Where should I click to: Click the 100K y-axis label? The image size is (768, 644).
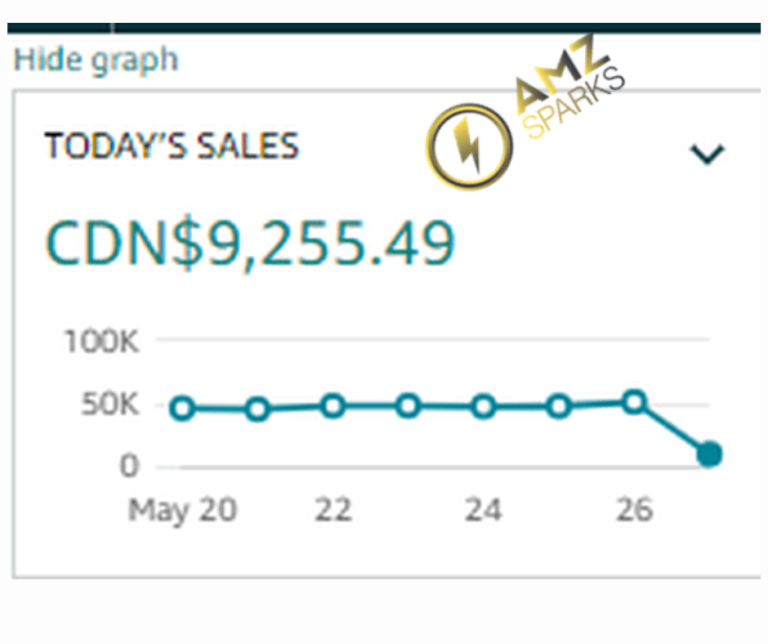coord(102,342)
